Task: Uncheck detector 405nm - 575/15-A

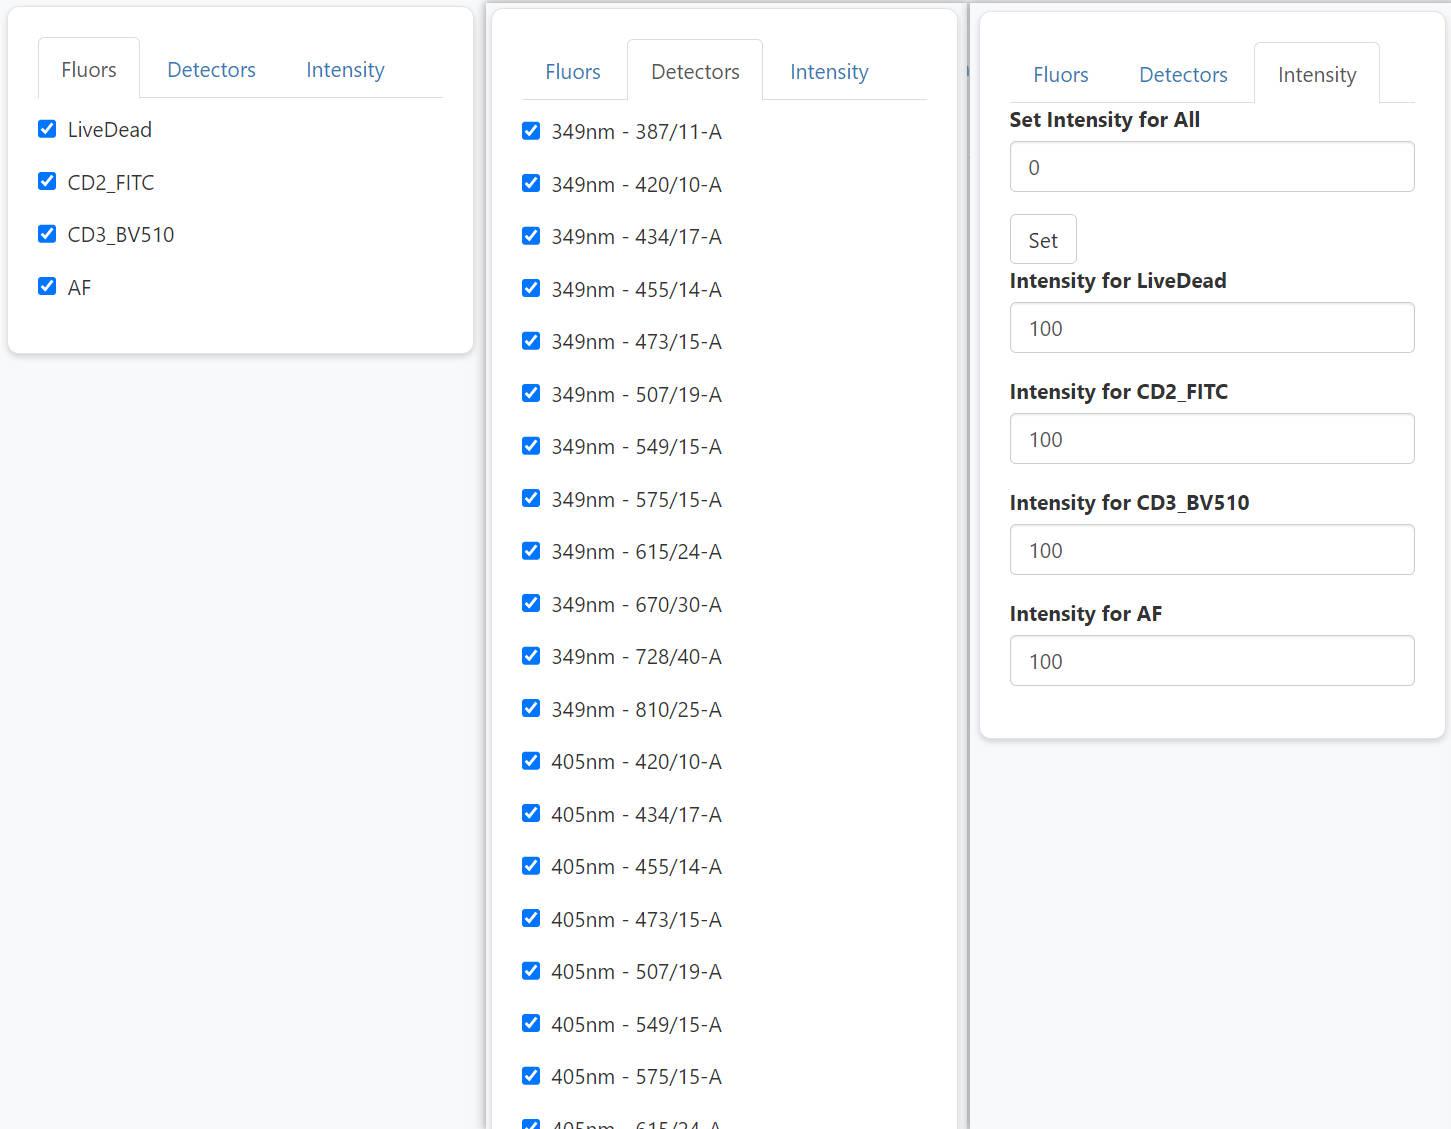Action: (x=531, y=1076)
